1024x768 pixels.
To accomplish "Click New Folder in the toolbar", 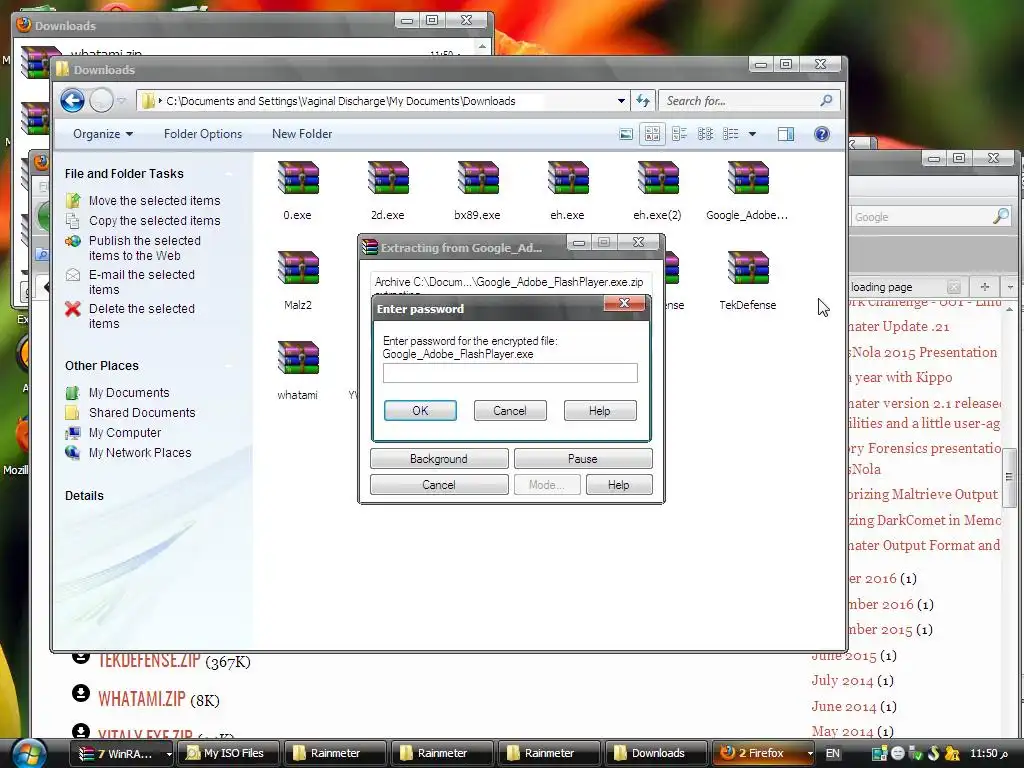I will click(302, 134).
